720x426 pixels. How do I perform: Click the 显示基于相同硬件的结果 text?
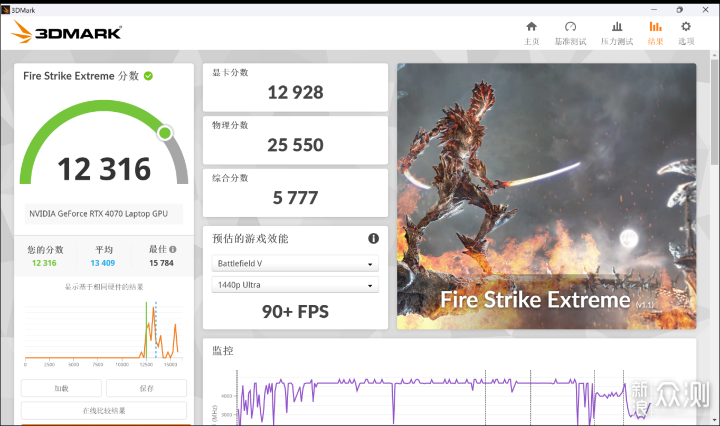[104, 287]
